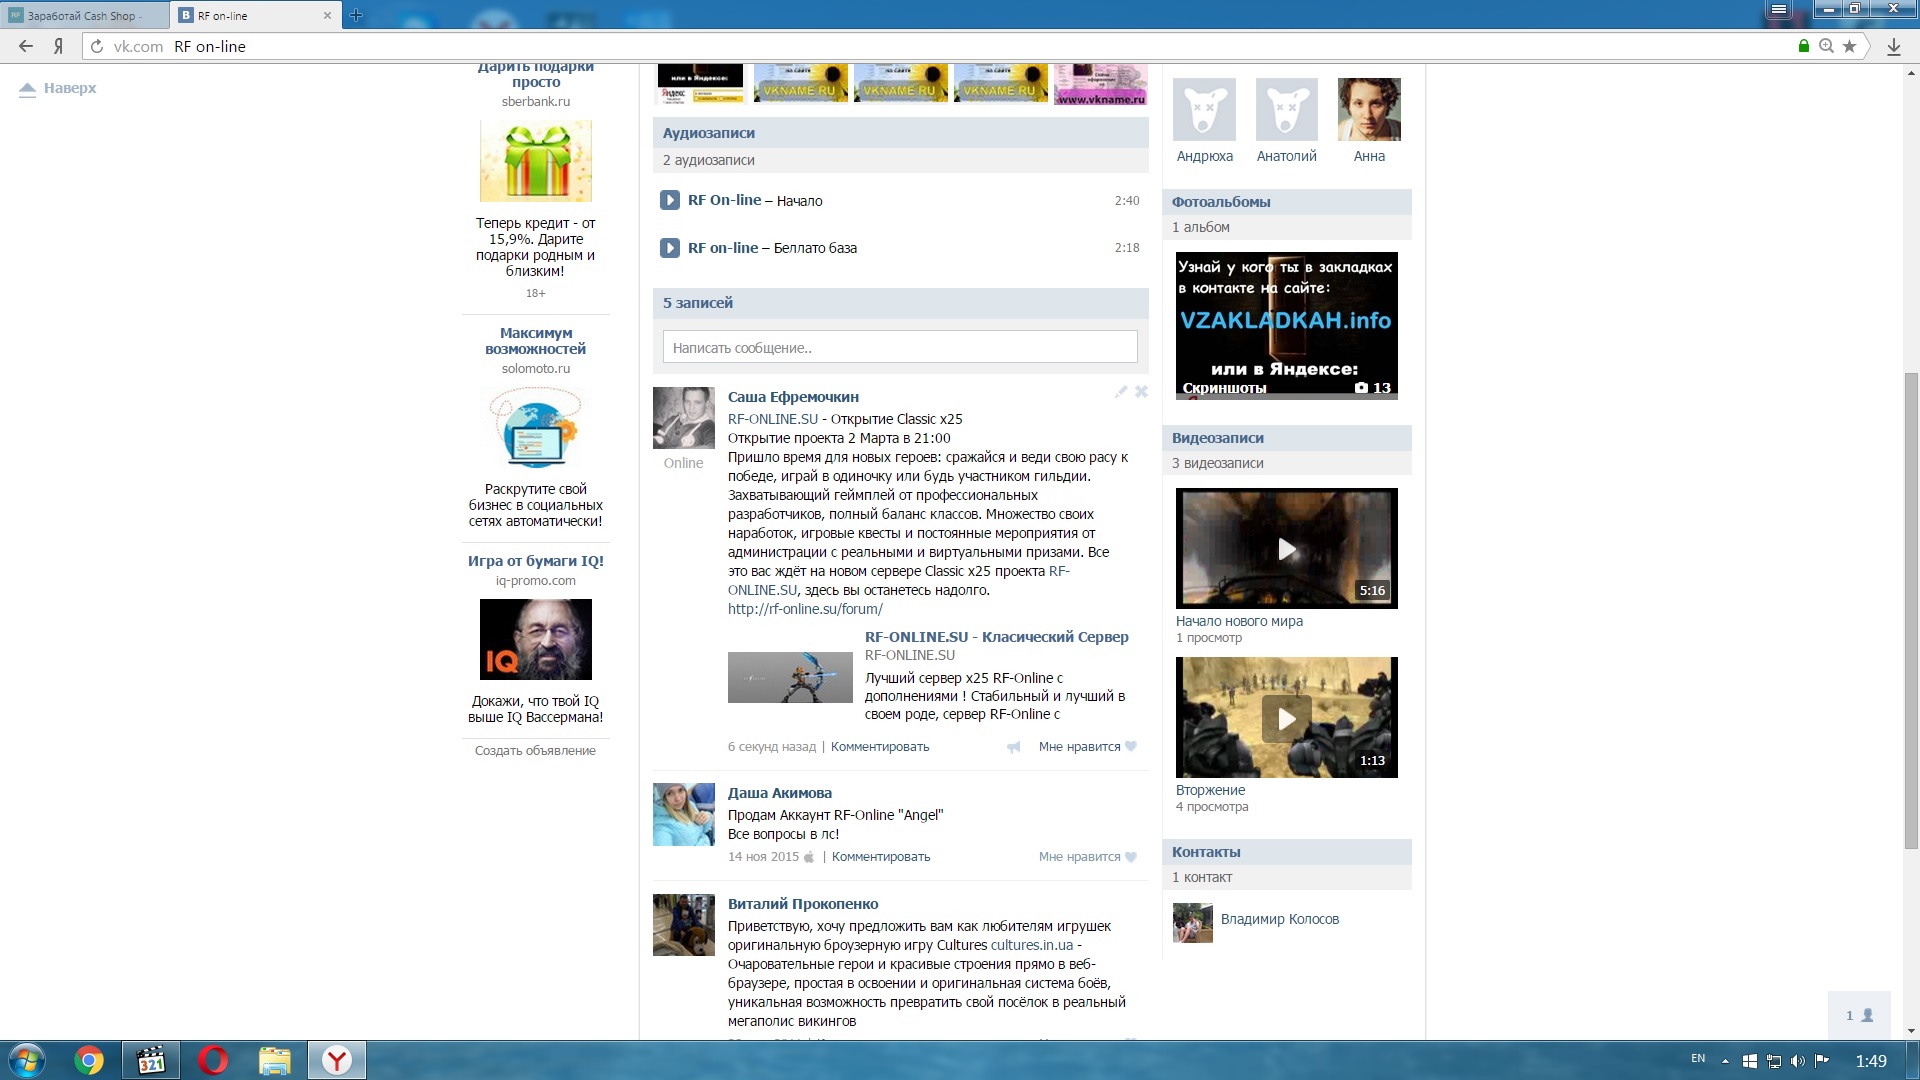Delete Саша Ефремочкин's post with X icon

(1141, 392)
